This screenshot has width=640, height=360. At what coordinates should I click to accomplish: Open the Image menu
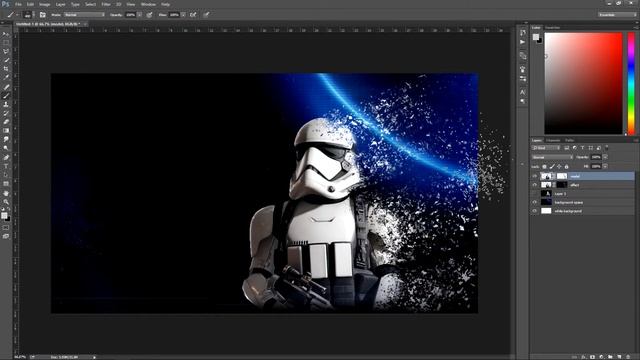pos(44,4)
